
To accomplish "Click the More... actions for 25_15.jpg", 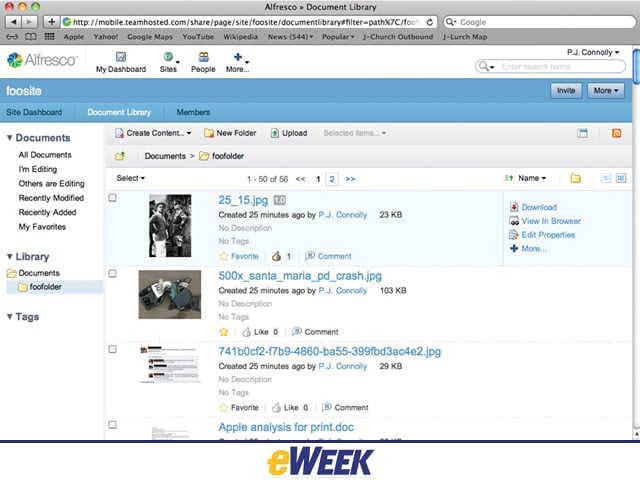I will pos(534,249).
